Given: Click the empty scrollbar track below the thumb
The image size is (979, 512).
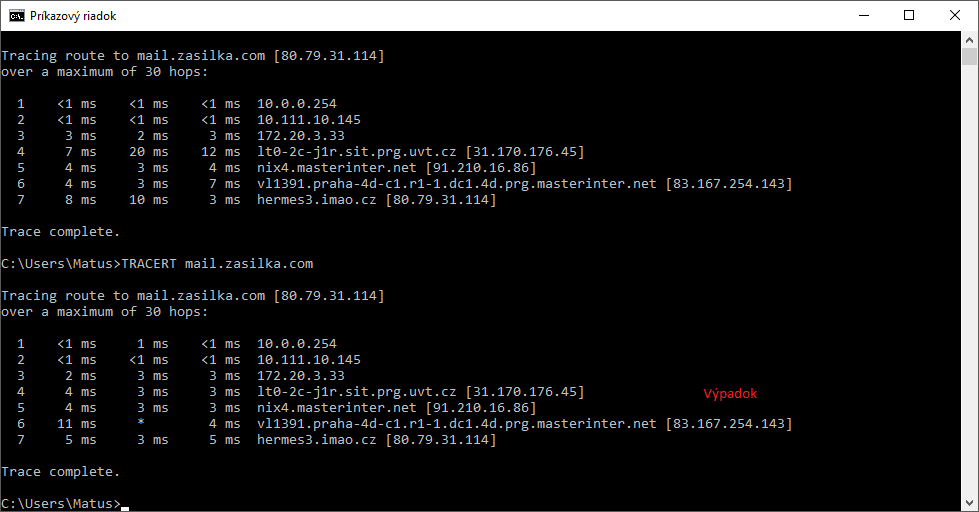Looking at the screenshot, I should (969, 300).
